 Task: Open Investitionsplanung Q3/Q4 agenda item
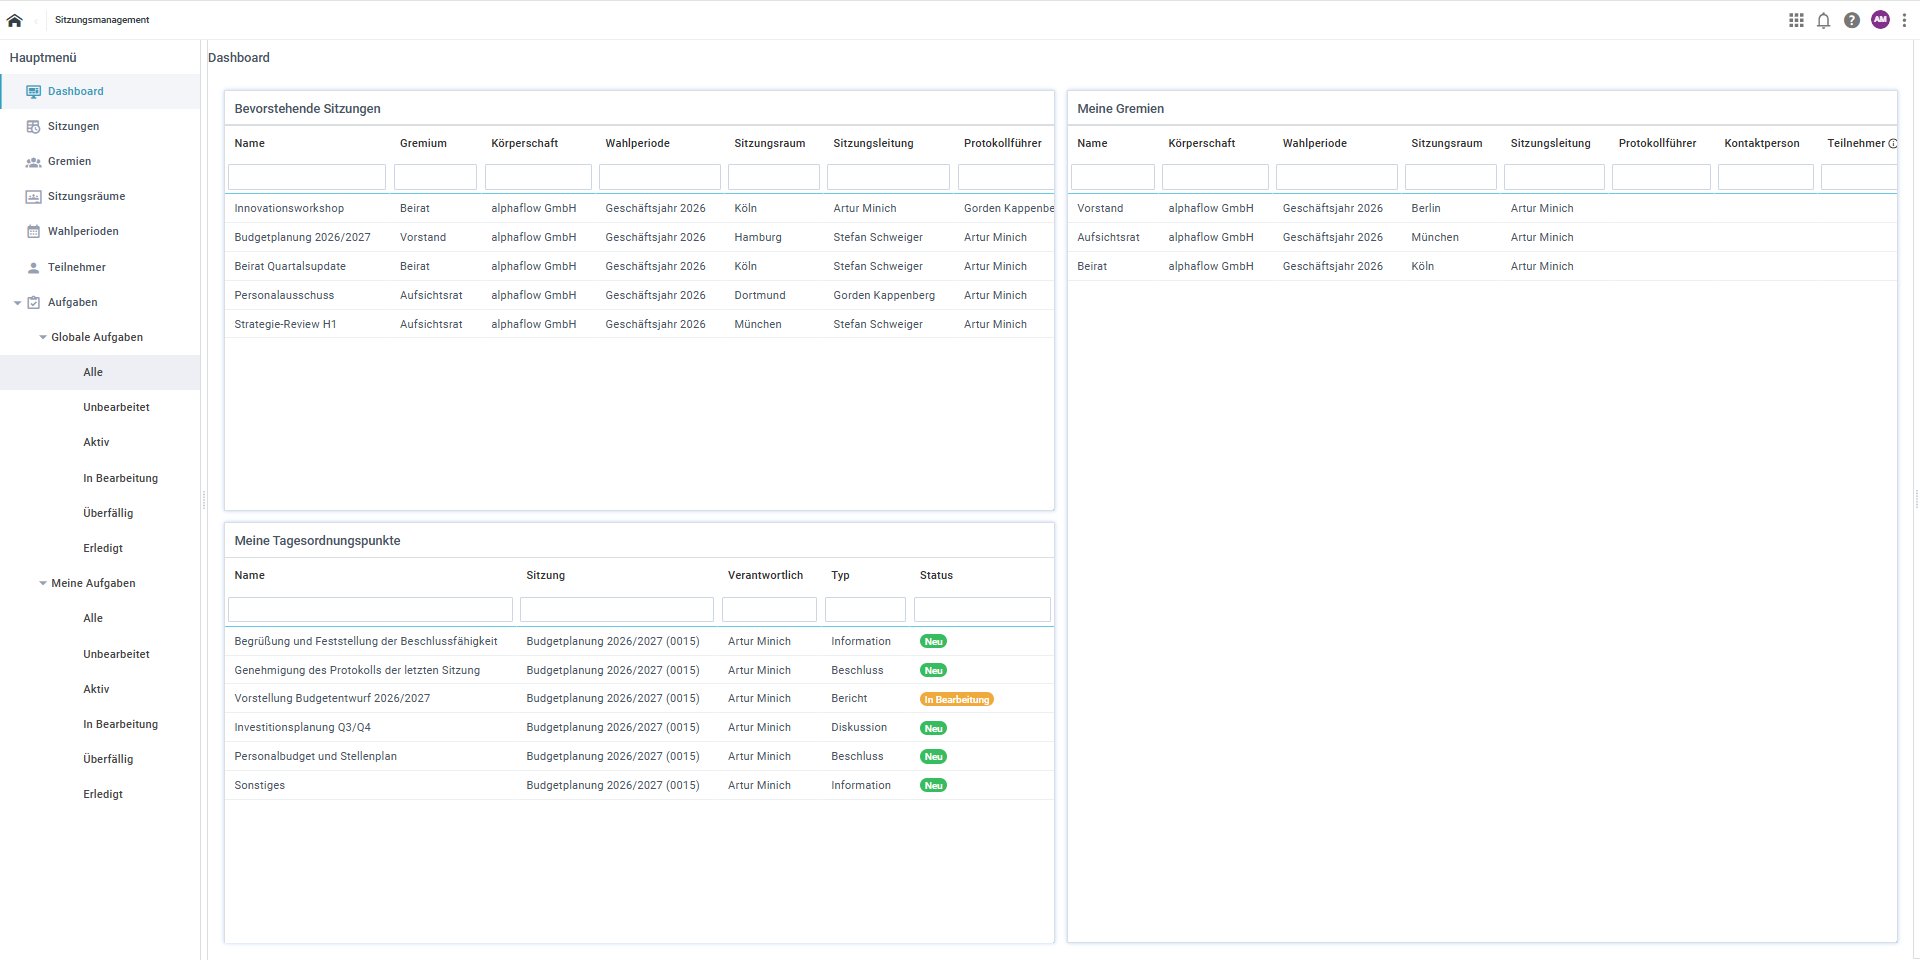tap(639, 728)
